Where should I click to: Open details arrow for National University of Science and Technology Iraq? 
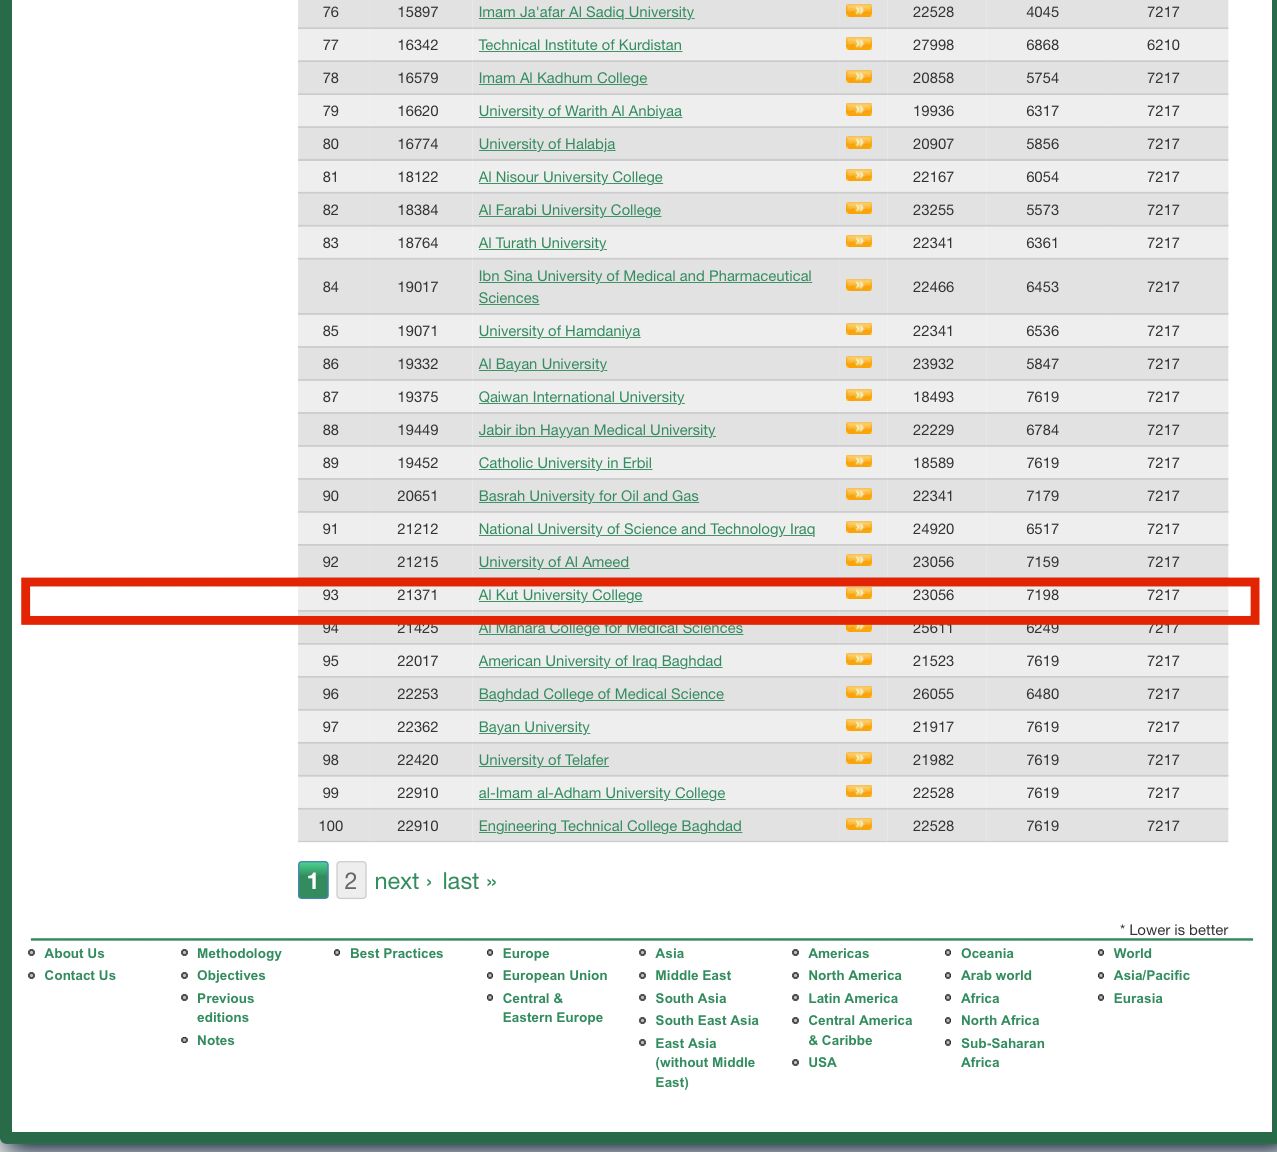tap(858, 528)
